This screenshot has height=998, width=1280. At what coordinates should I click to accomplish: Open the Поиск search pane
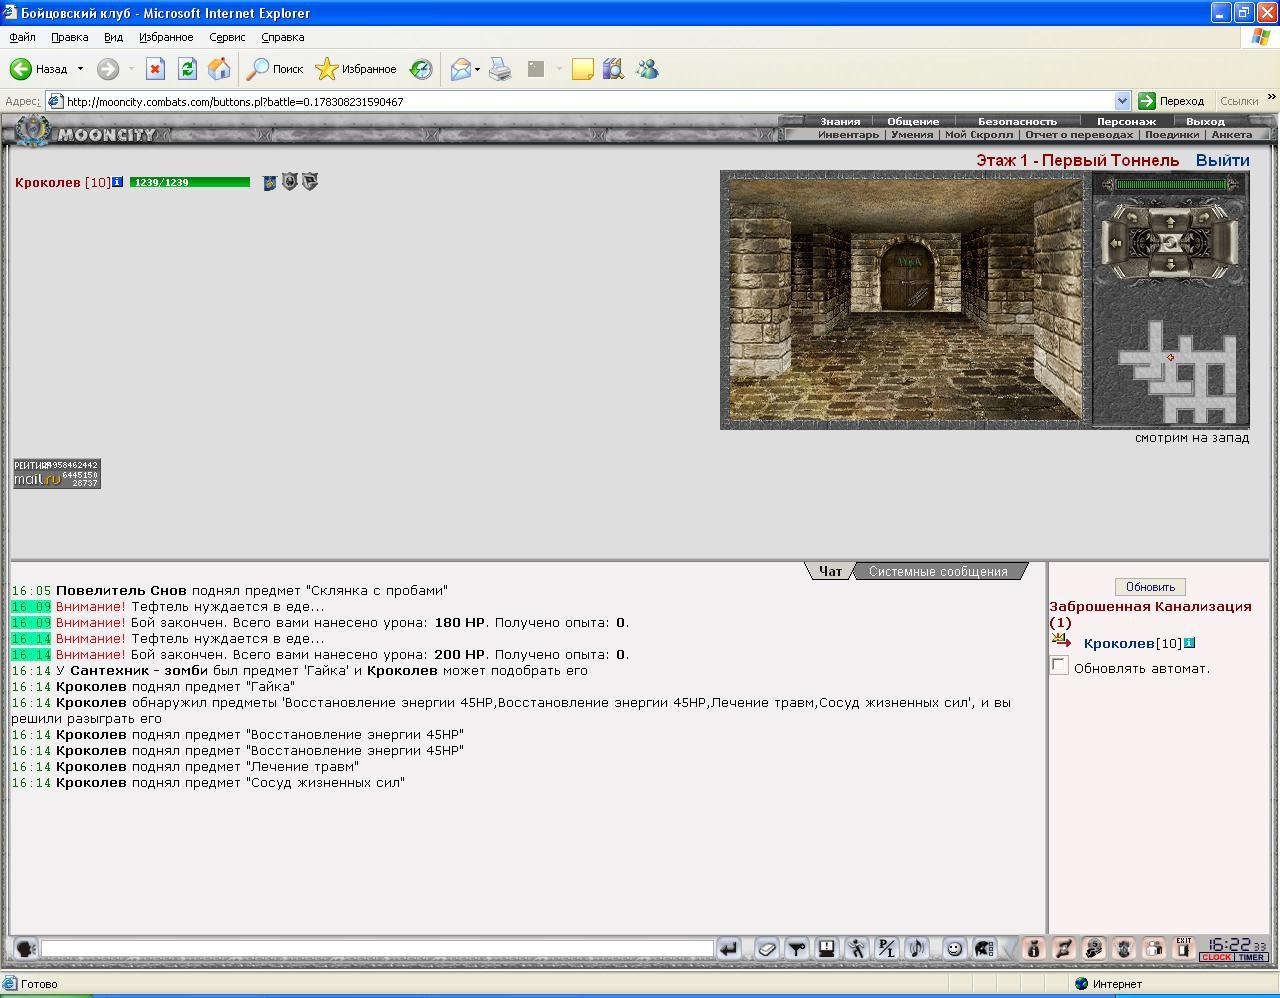276,69
